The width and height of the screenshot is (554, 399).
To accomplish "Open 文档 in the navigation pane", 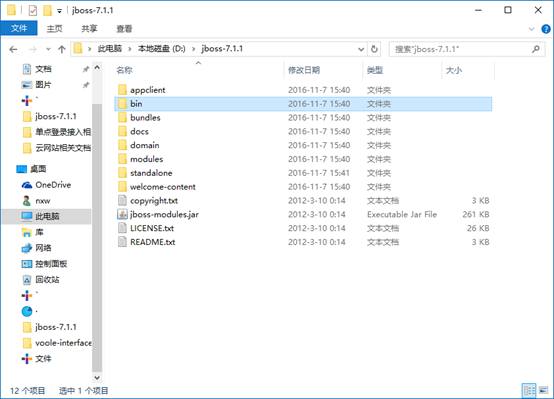I will 43,69.
